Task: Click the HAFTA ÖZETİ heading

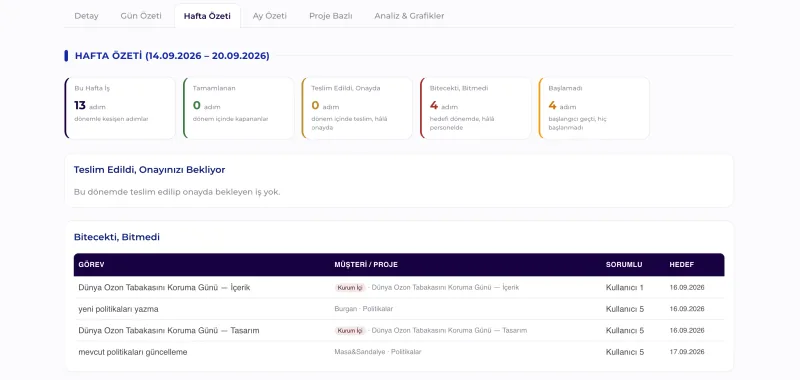Action: tap(172, 56)
